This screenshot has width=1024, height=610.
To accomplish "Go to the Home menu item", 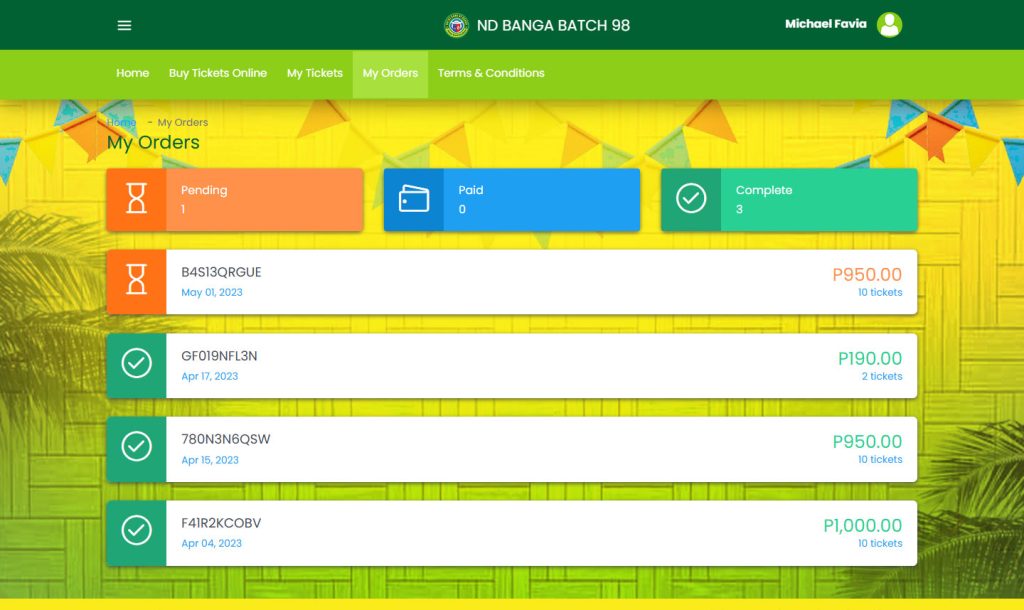I will click(132, 73).
